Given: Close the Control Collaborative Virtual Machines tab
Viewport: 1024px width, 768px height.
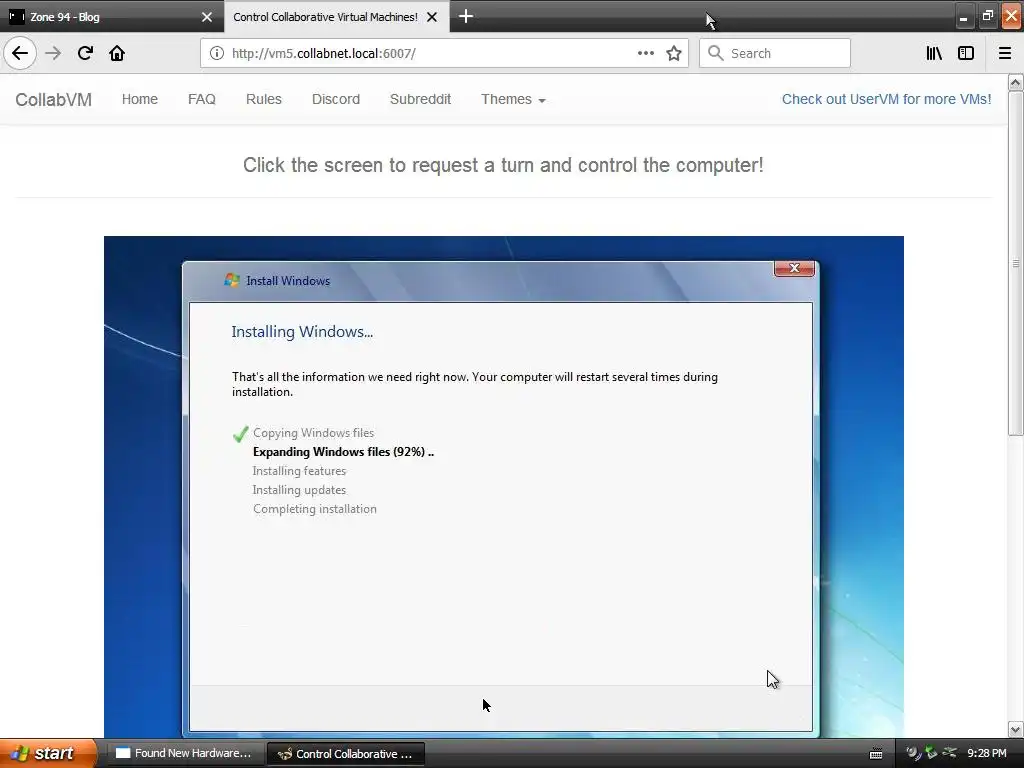Looking at the screenshot, I should 432,17.
